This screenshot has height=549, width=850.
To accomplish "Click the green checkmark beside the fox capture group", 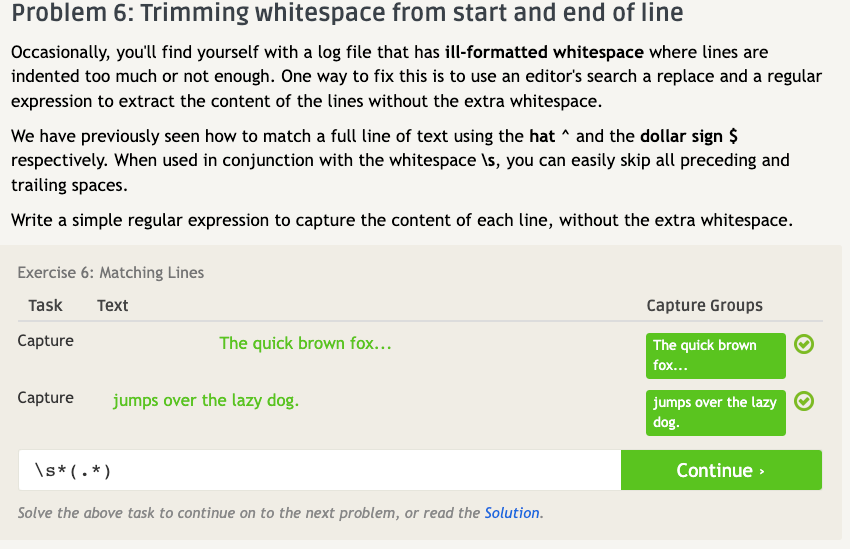I will click(803, 345).
